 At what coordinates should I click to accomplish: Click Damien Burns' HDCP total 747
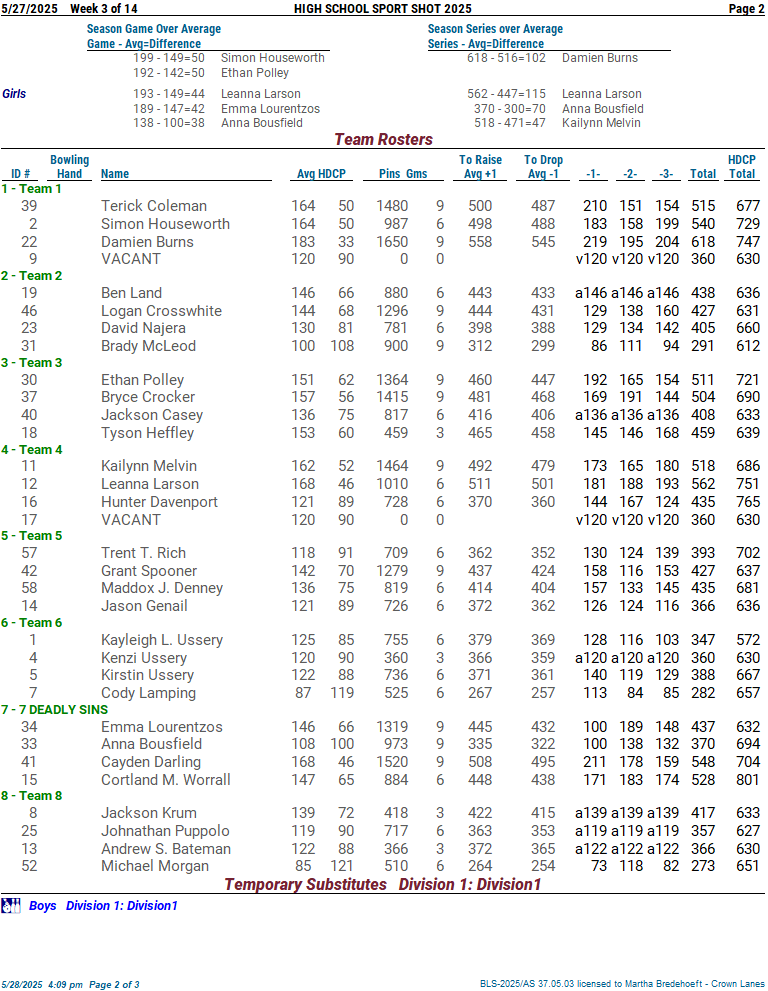pos(748,241)
